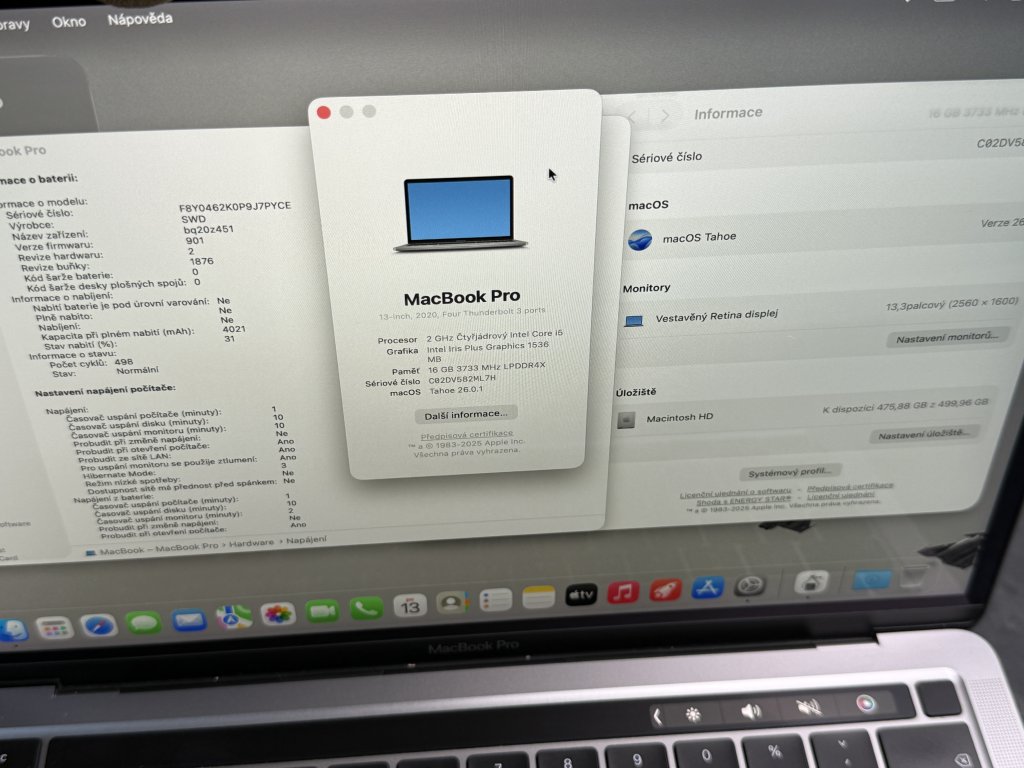Click the device name value bq20z451
The width and height of the screenshot is (1024, 768).
[x=208, y=229]
